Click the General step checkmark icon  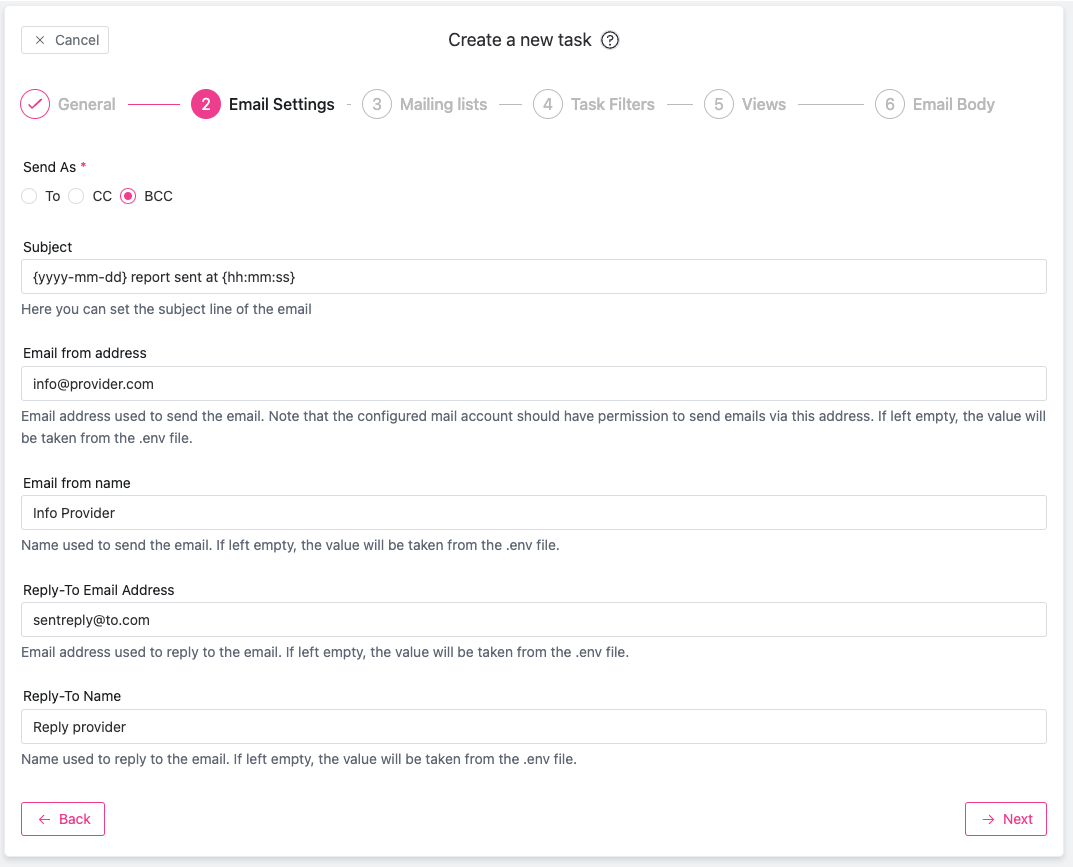point(35,104)
